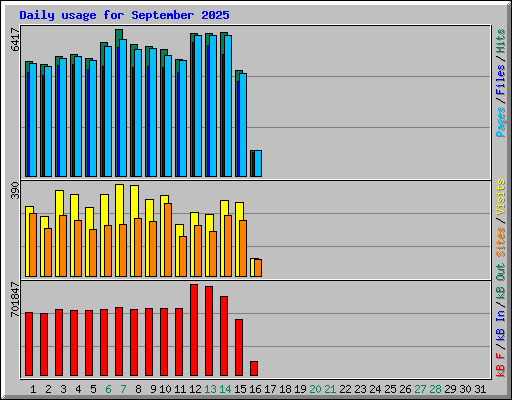Click the Files legend text
The height and width of the screenshot is (400, 512).
tap(501, 80)
